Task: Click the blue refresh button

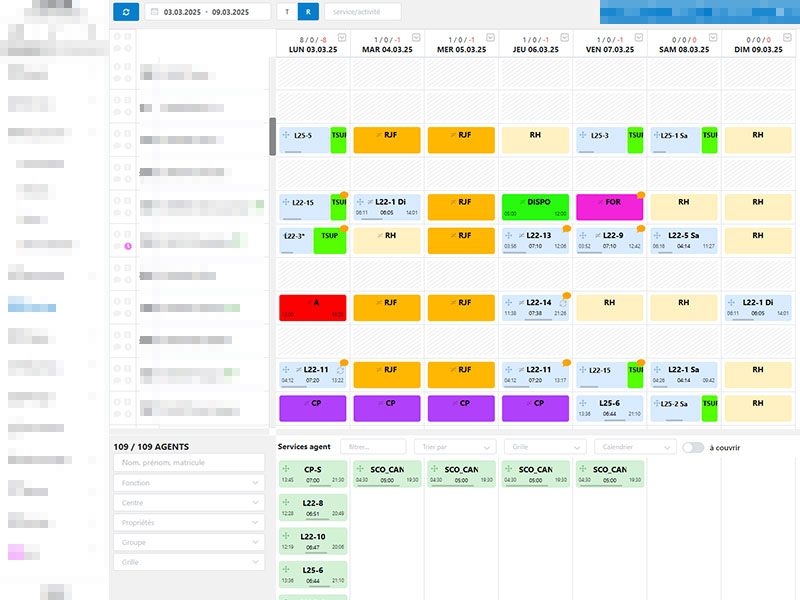Action: click(x=127, y=12)
